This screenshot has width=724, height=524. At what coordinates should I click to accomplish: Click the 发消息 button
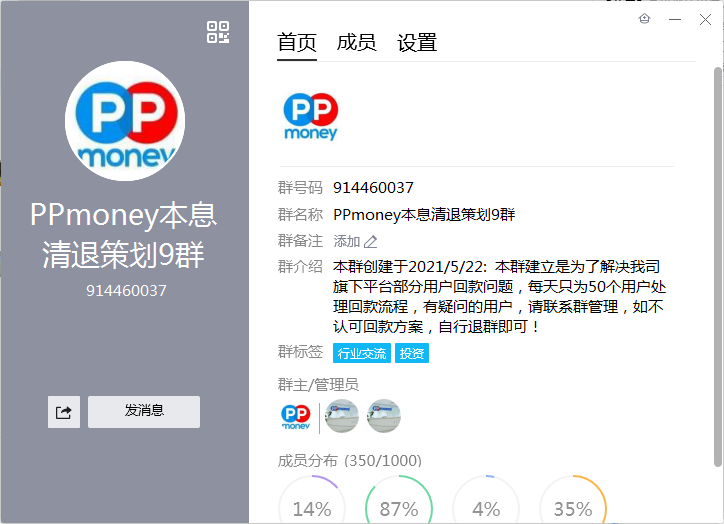(x=144, y=412)
